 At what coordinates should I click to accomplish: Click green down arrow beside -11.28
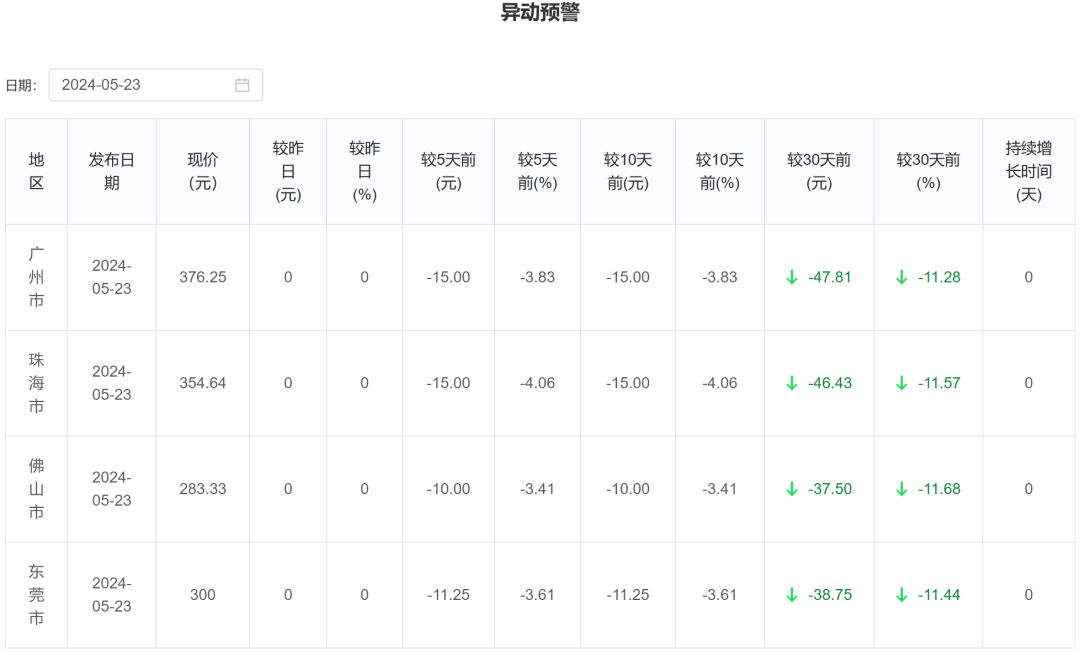click(901, 277)
